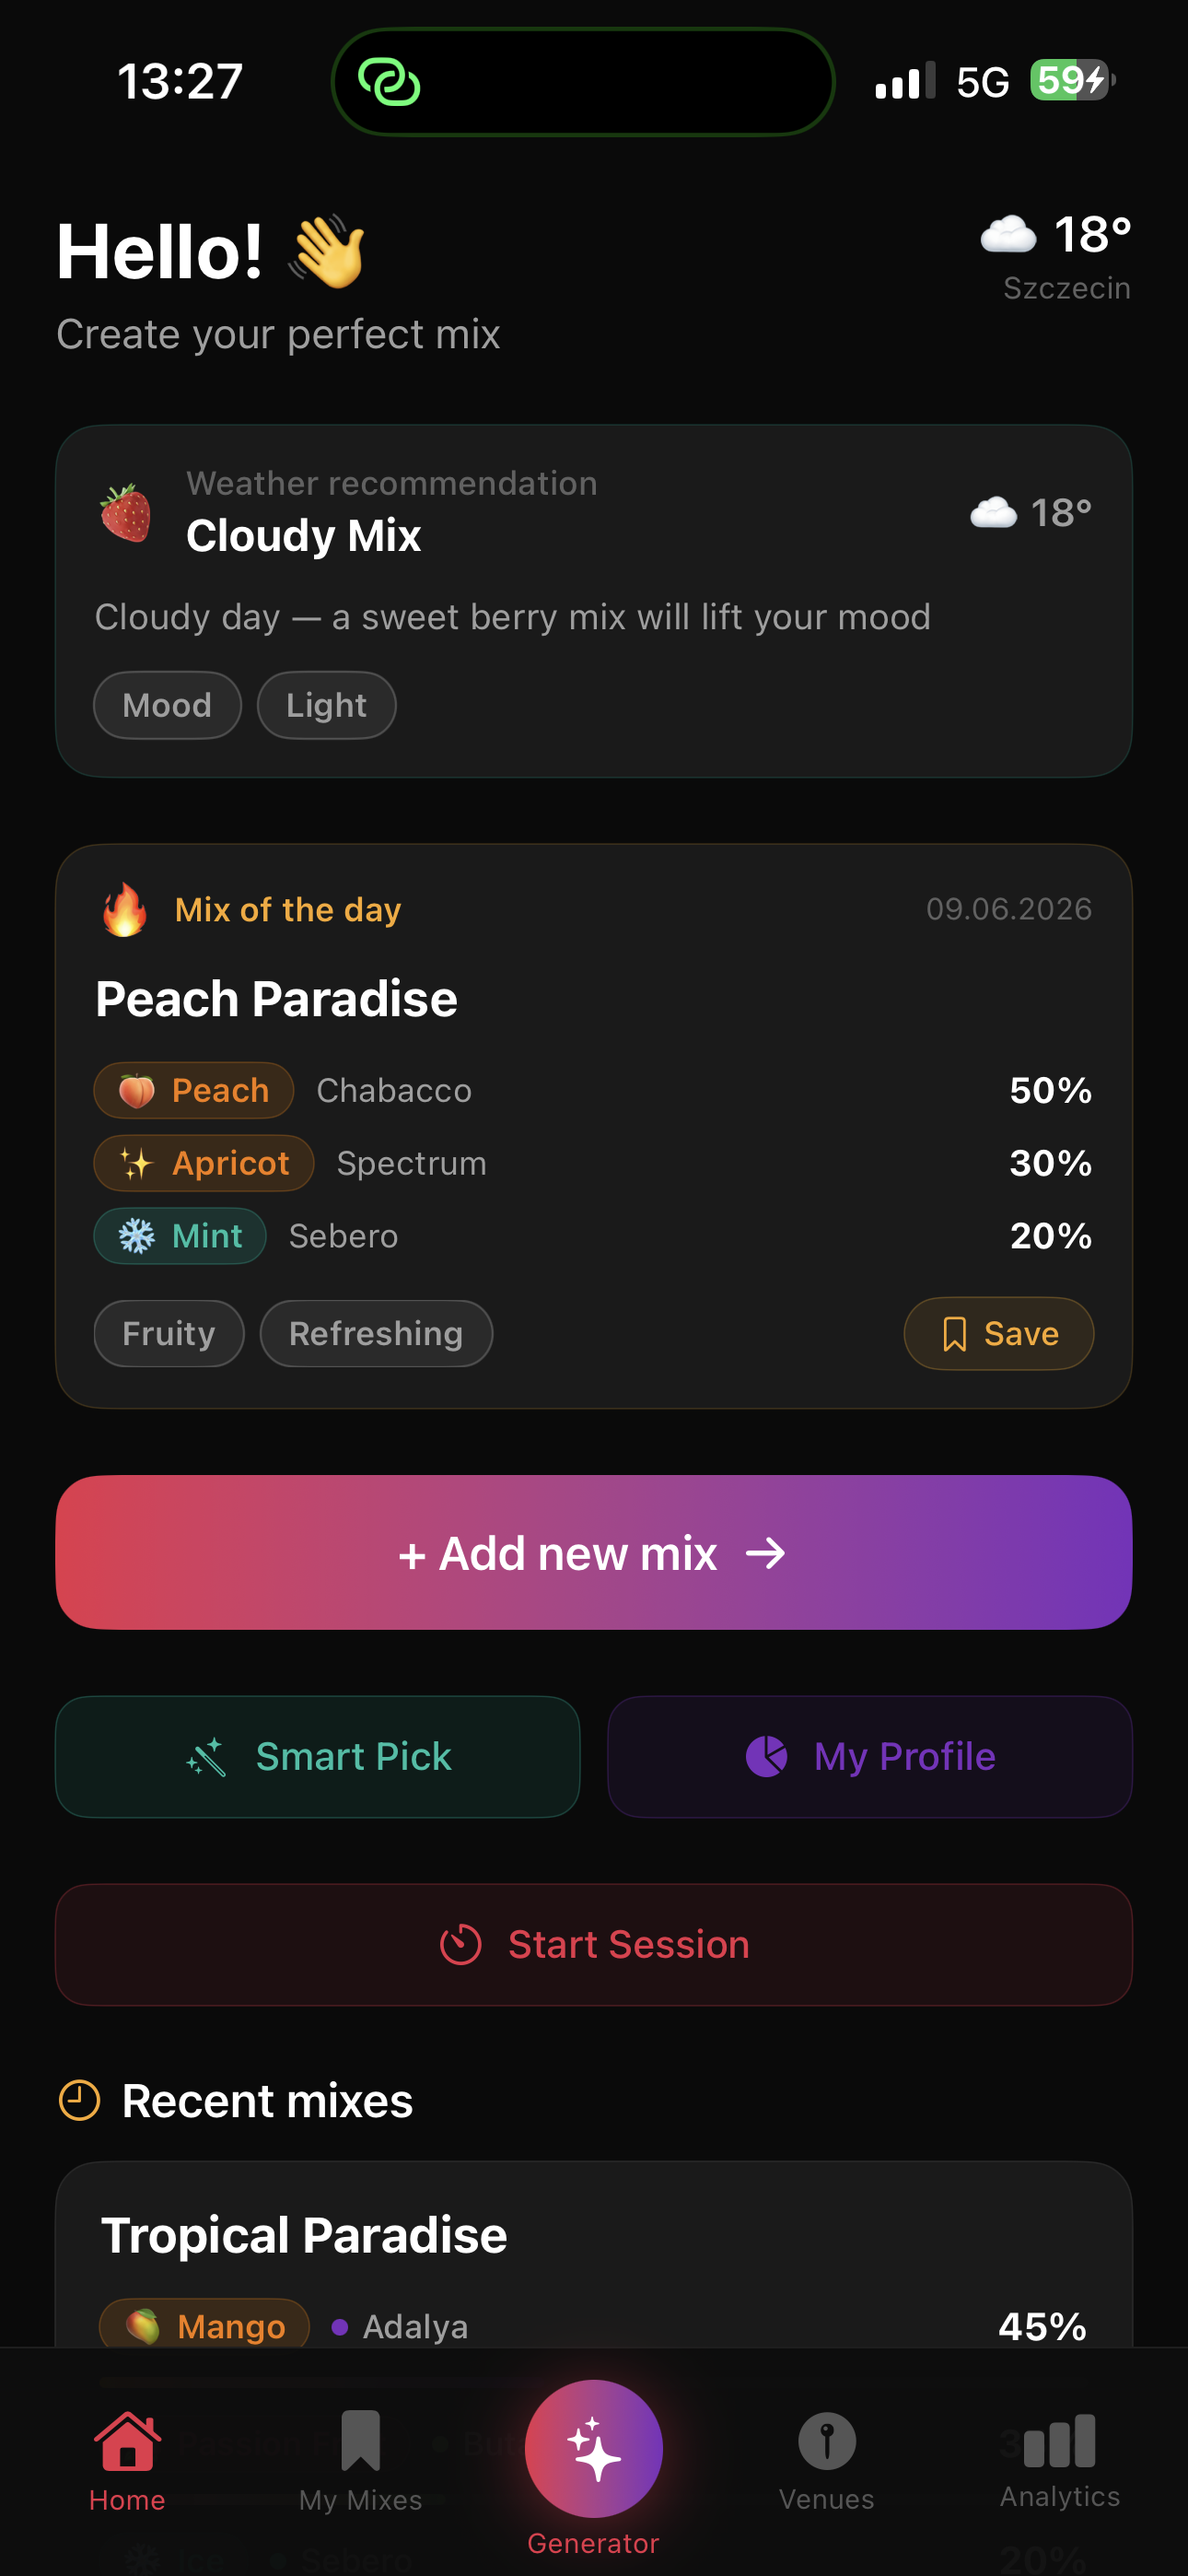
Task: Open Analytics bar chart icon
Action: coord(1059,2440)
